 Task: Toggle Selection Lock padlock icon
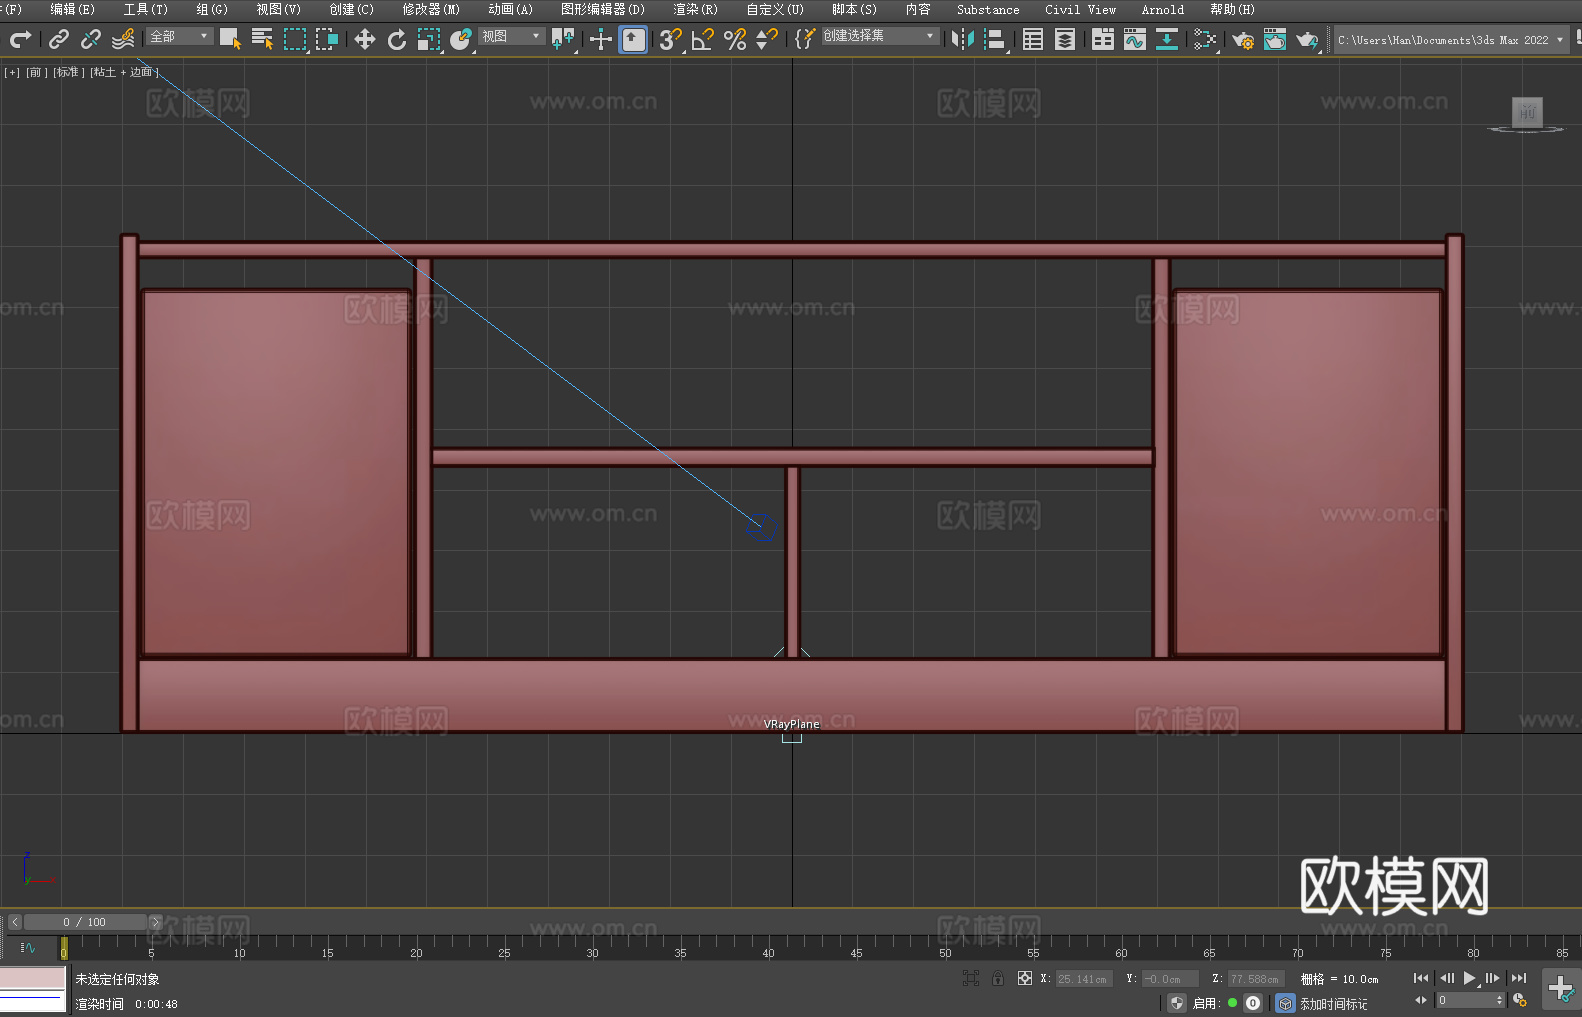(998, 978)
